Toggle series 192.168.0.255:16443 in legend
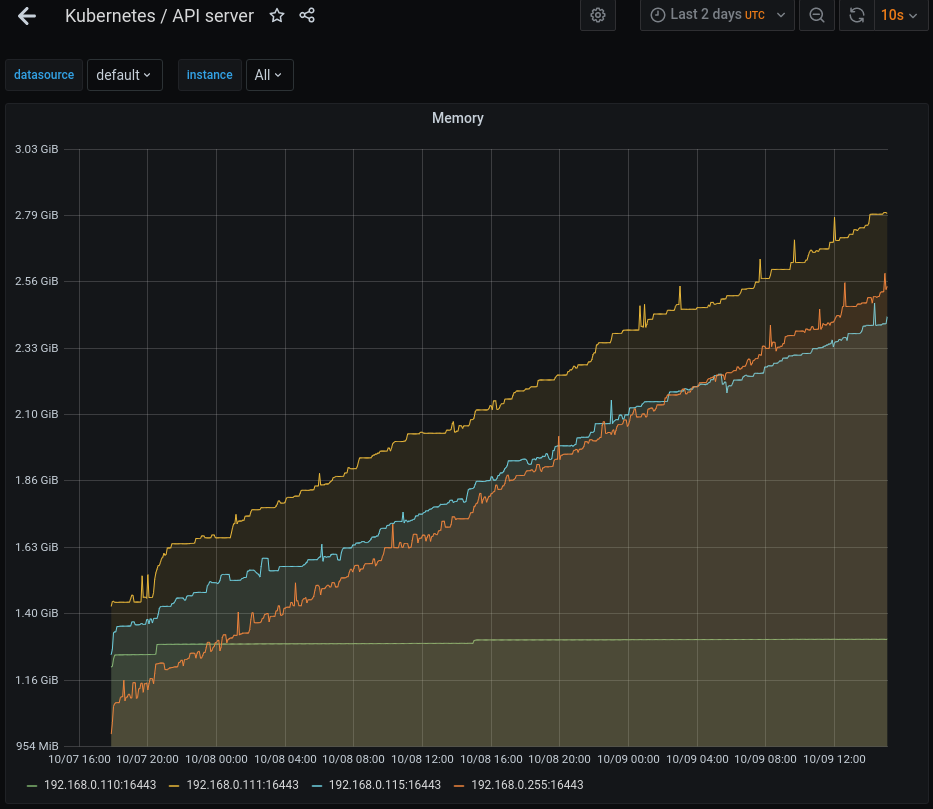This screenshot has height=809, width=933. 527,785
